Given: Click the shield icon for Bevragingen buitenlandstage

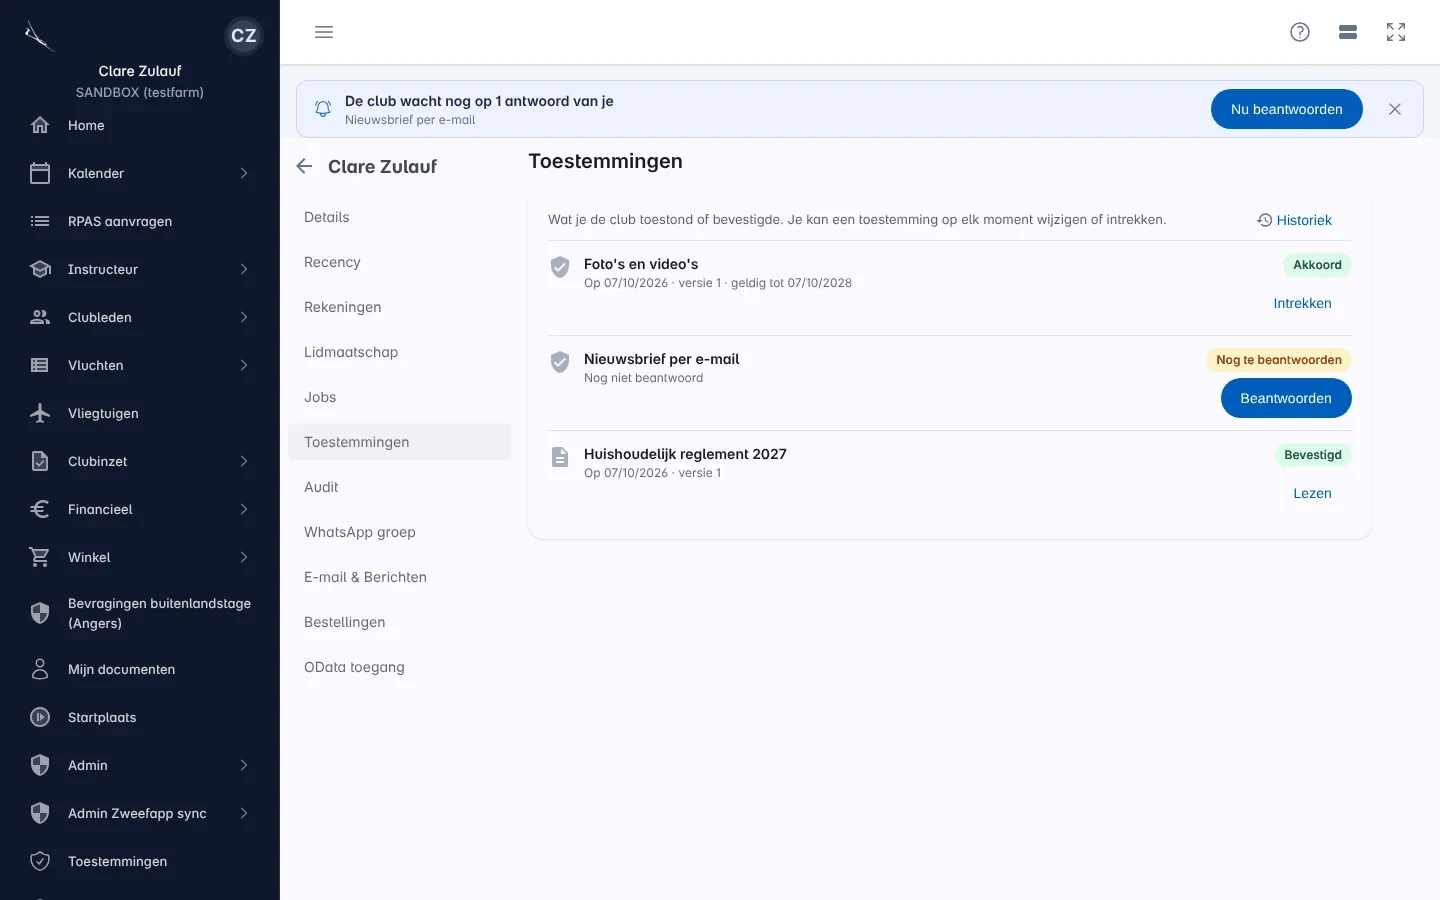Looking at the screenshot, I should click(x=40, y=613).
